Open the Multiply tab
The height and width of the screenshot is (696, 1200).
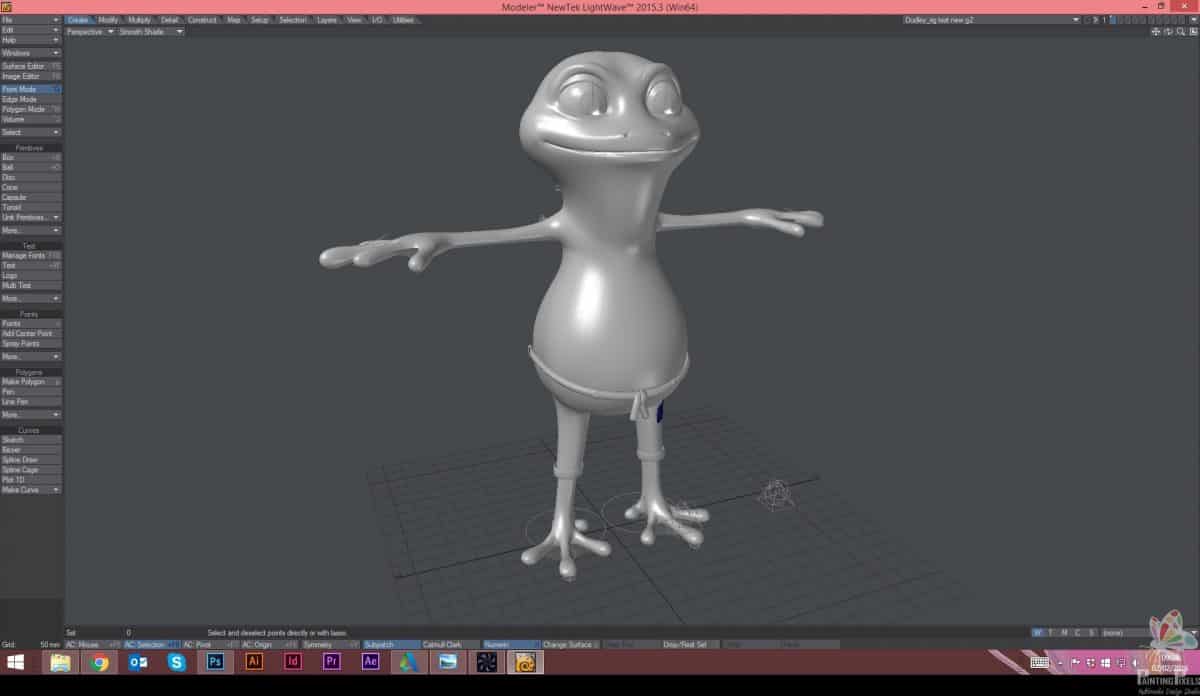point(139,20)
